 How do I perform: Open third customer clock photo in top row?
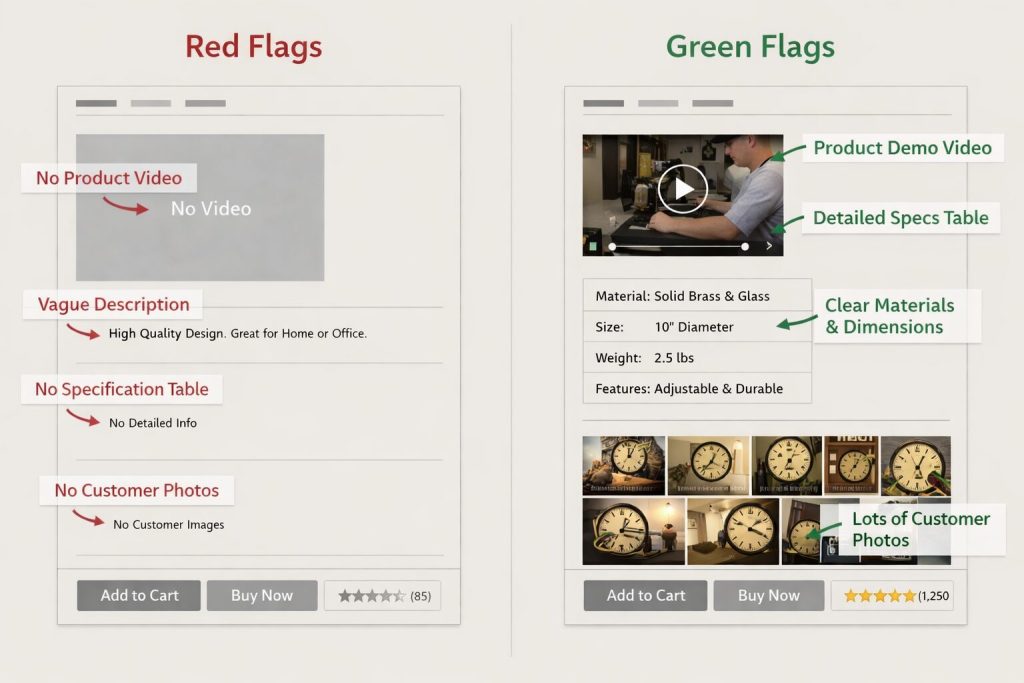click(787, 466)
